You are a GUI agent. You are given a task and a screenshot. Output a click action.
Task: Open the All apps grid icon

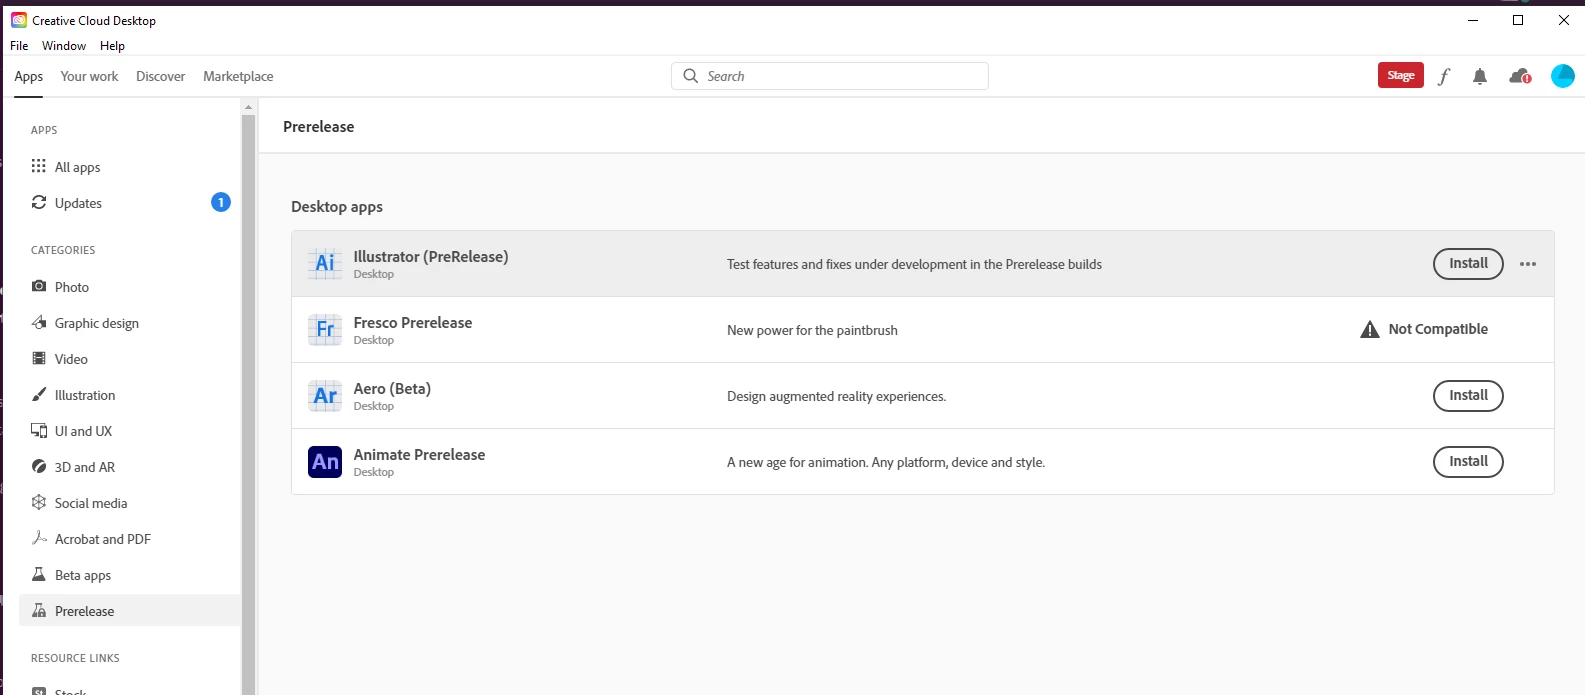(39, 166)
